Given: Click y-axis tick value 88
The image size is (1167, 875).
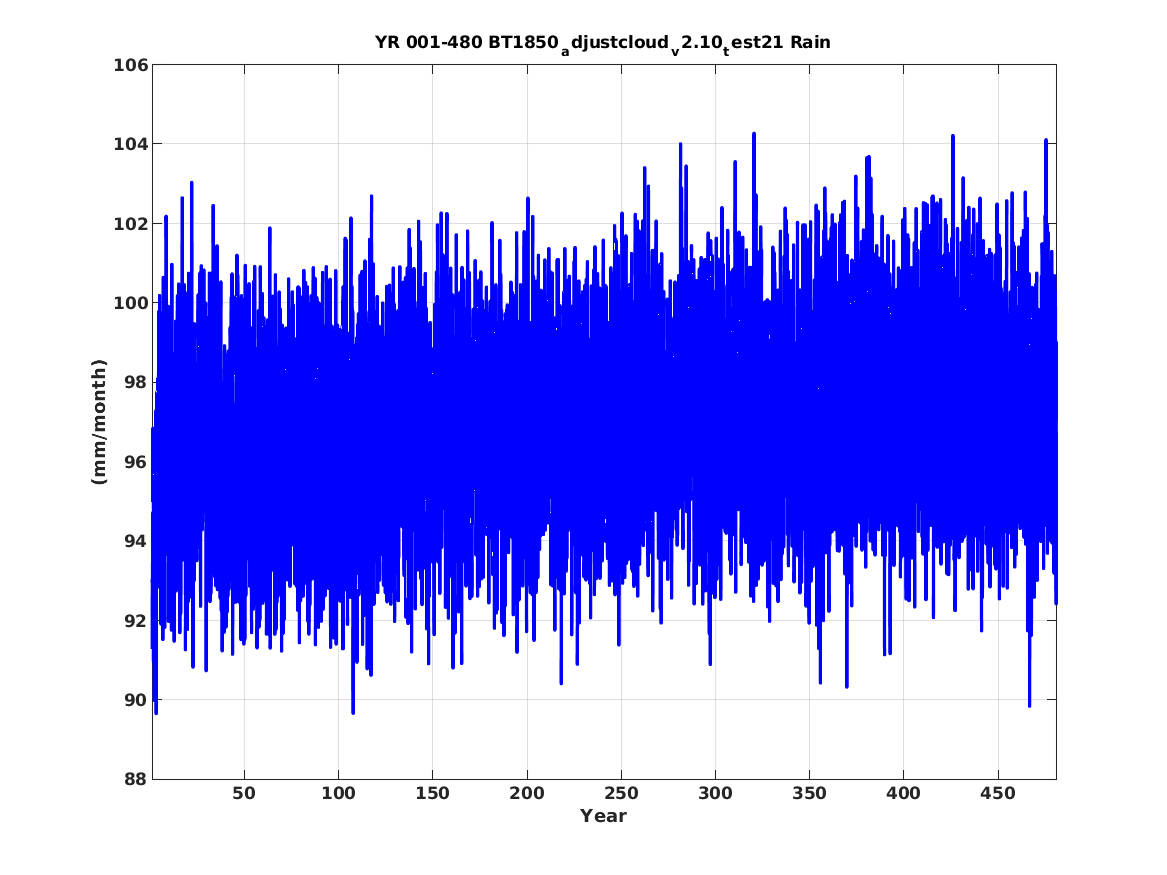Looking at the screenshot, I should (136, 779).
